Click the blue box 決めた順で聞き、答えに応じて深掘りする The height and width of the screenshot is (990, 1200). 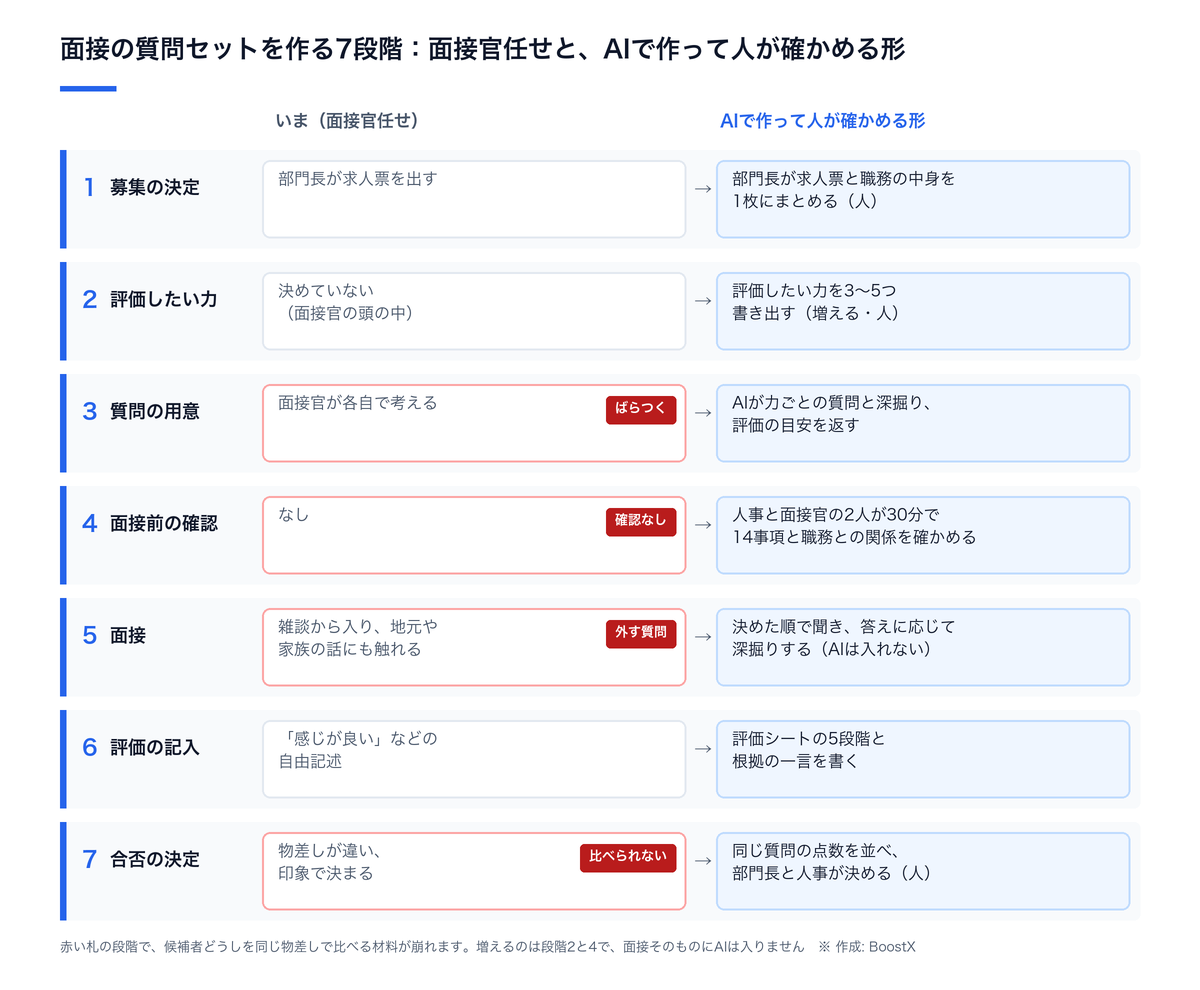pos(923,647)
